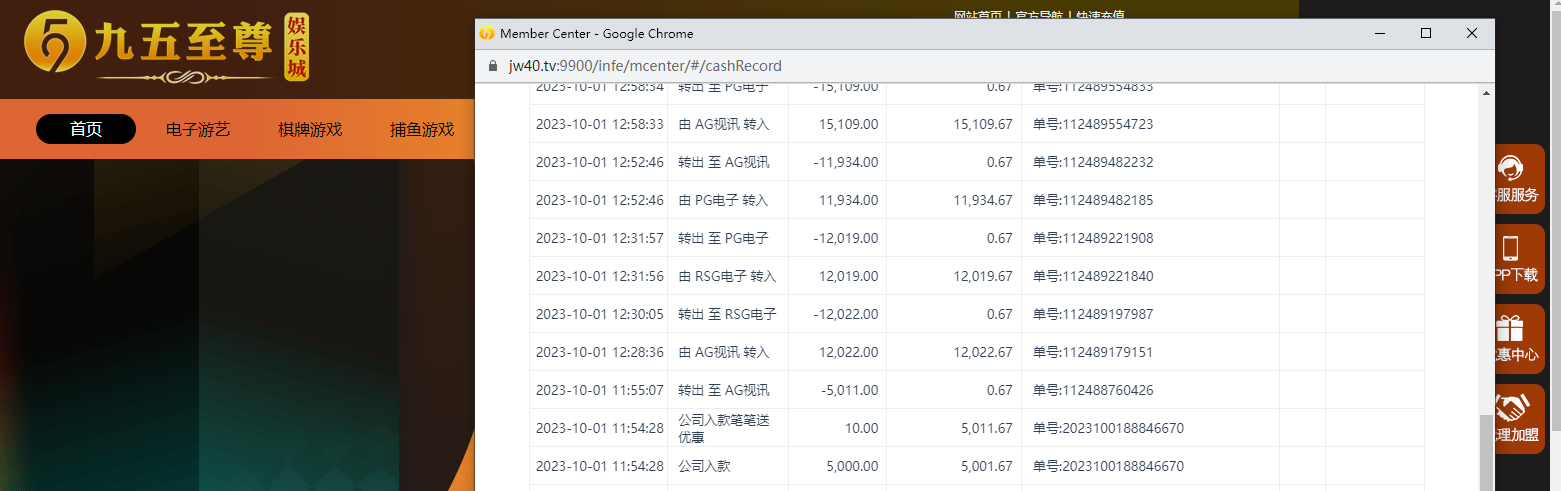
Task: Click the amount 12,019.00
Action: pyautogui.click(x=848, y=276)
